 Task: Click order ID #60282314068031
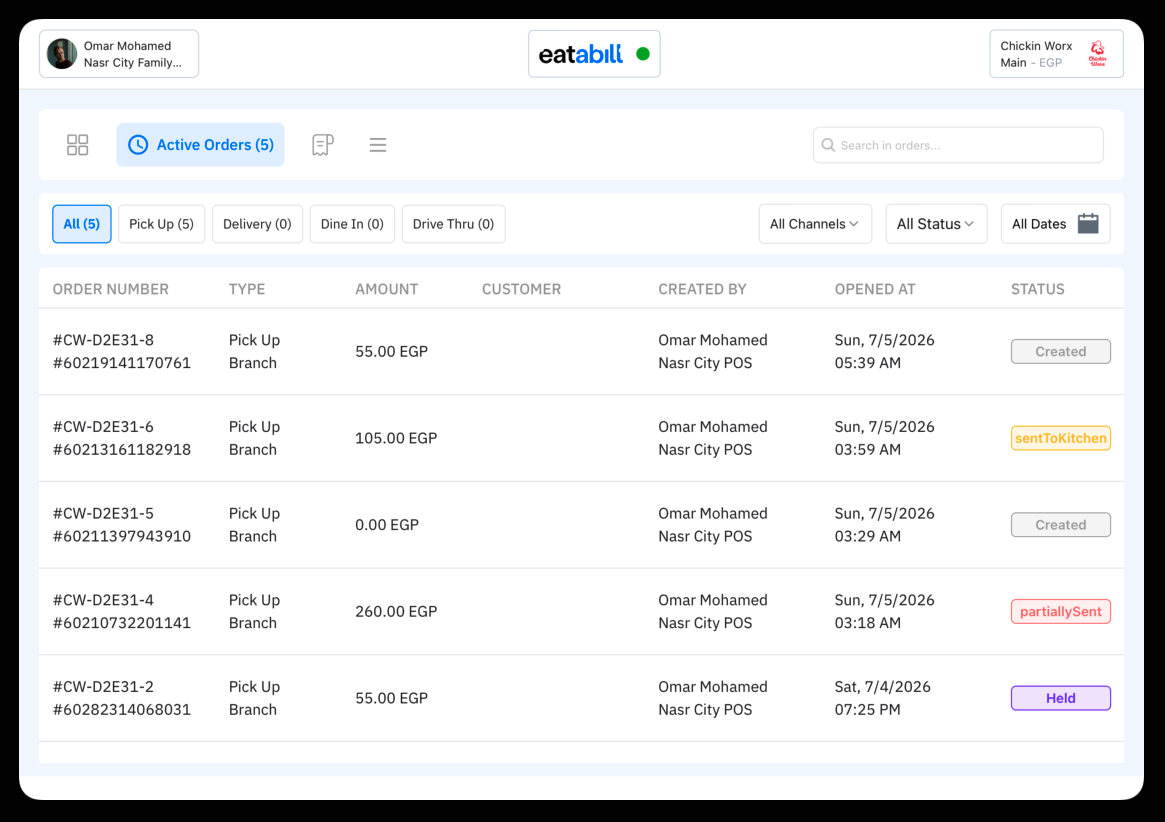tap(122, 710)
